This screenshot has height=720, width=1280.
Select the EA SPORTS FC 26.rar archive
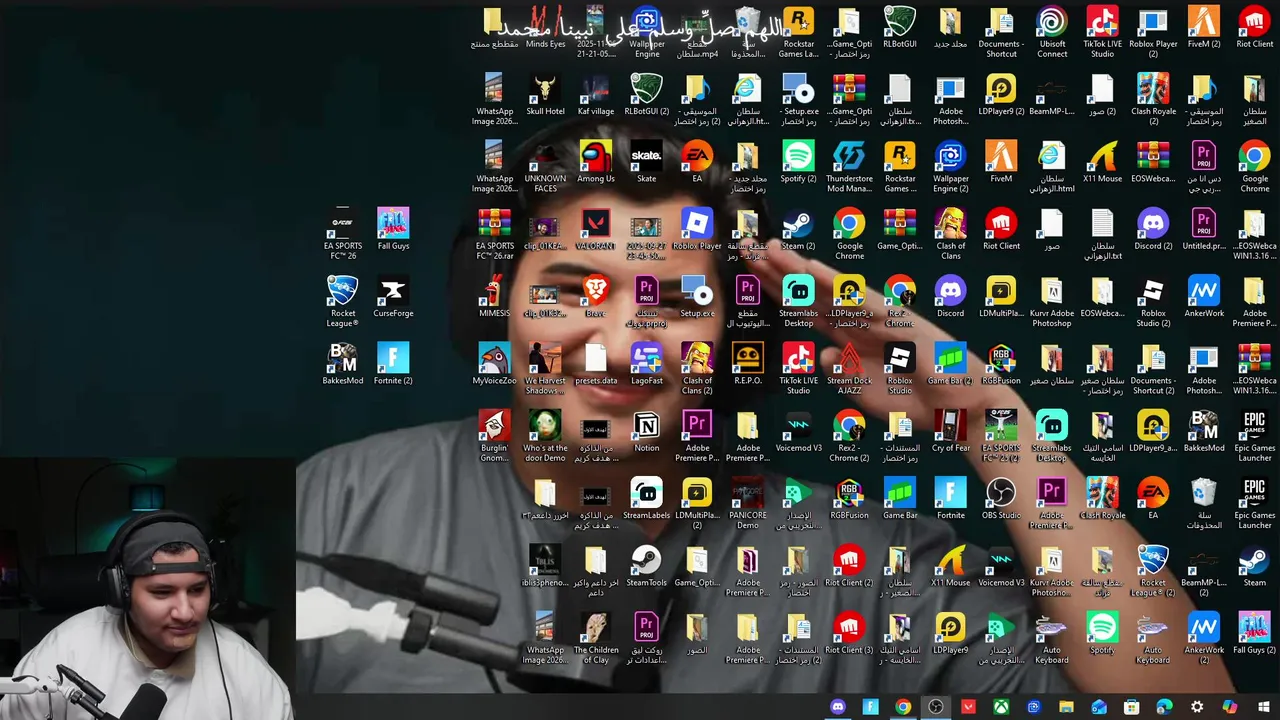pyautogui.click(x=494, y=234)
